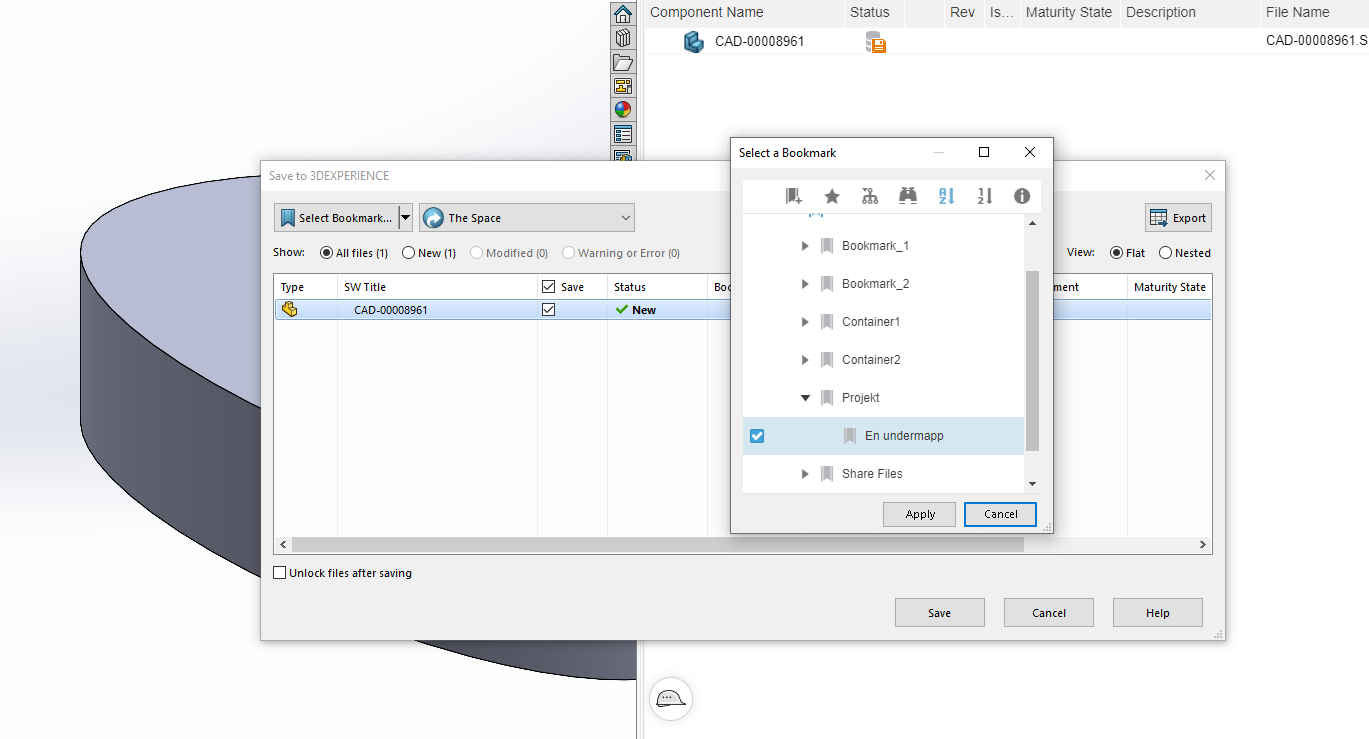
Task: Click the home icon in task pane sidebar
Action: [623, 14]
